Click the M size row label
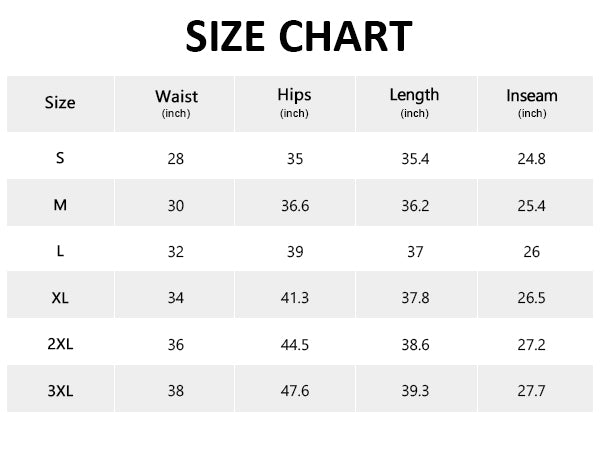The height and width of the screenshot is (450, 600). click(60, 205)
